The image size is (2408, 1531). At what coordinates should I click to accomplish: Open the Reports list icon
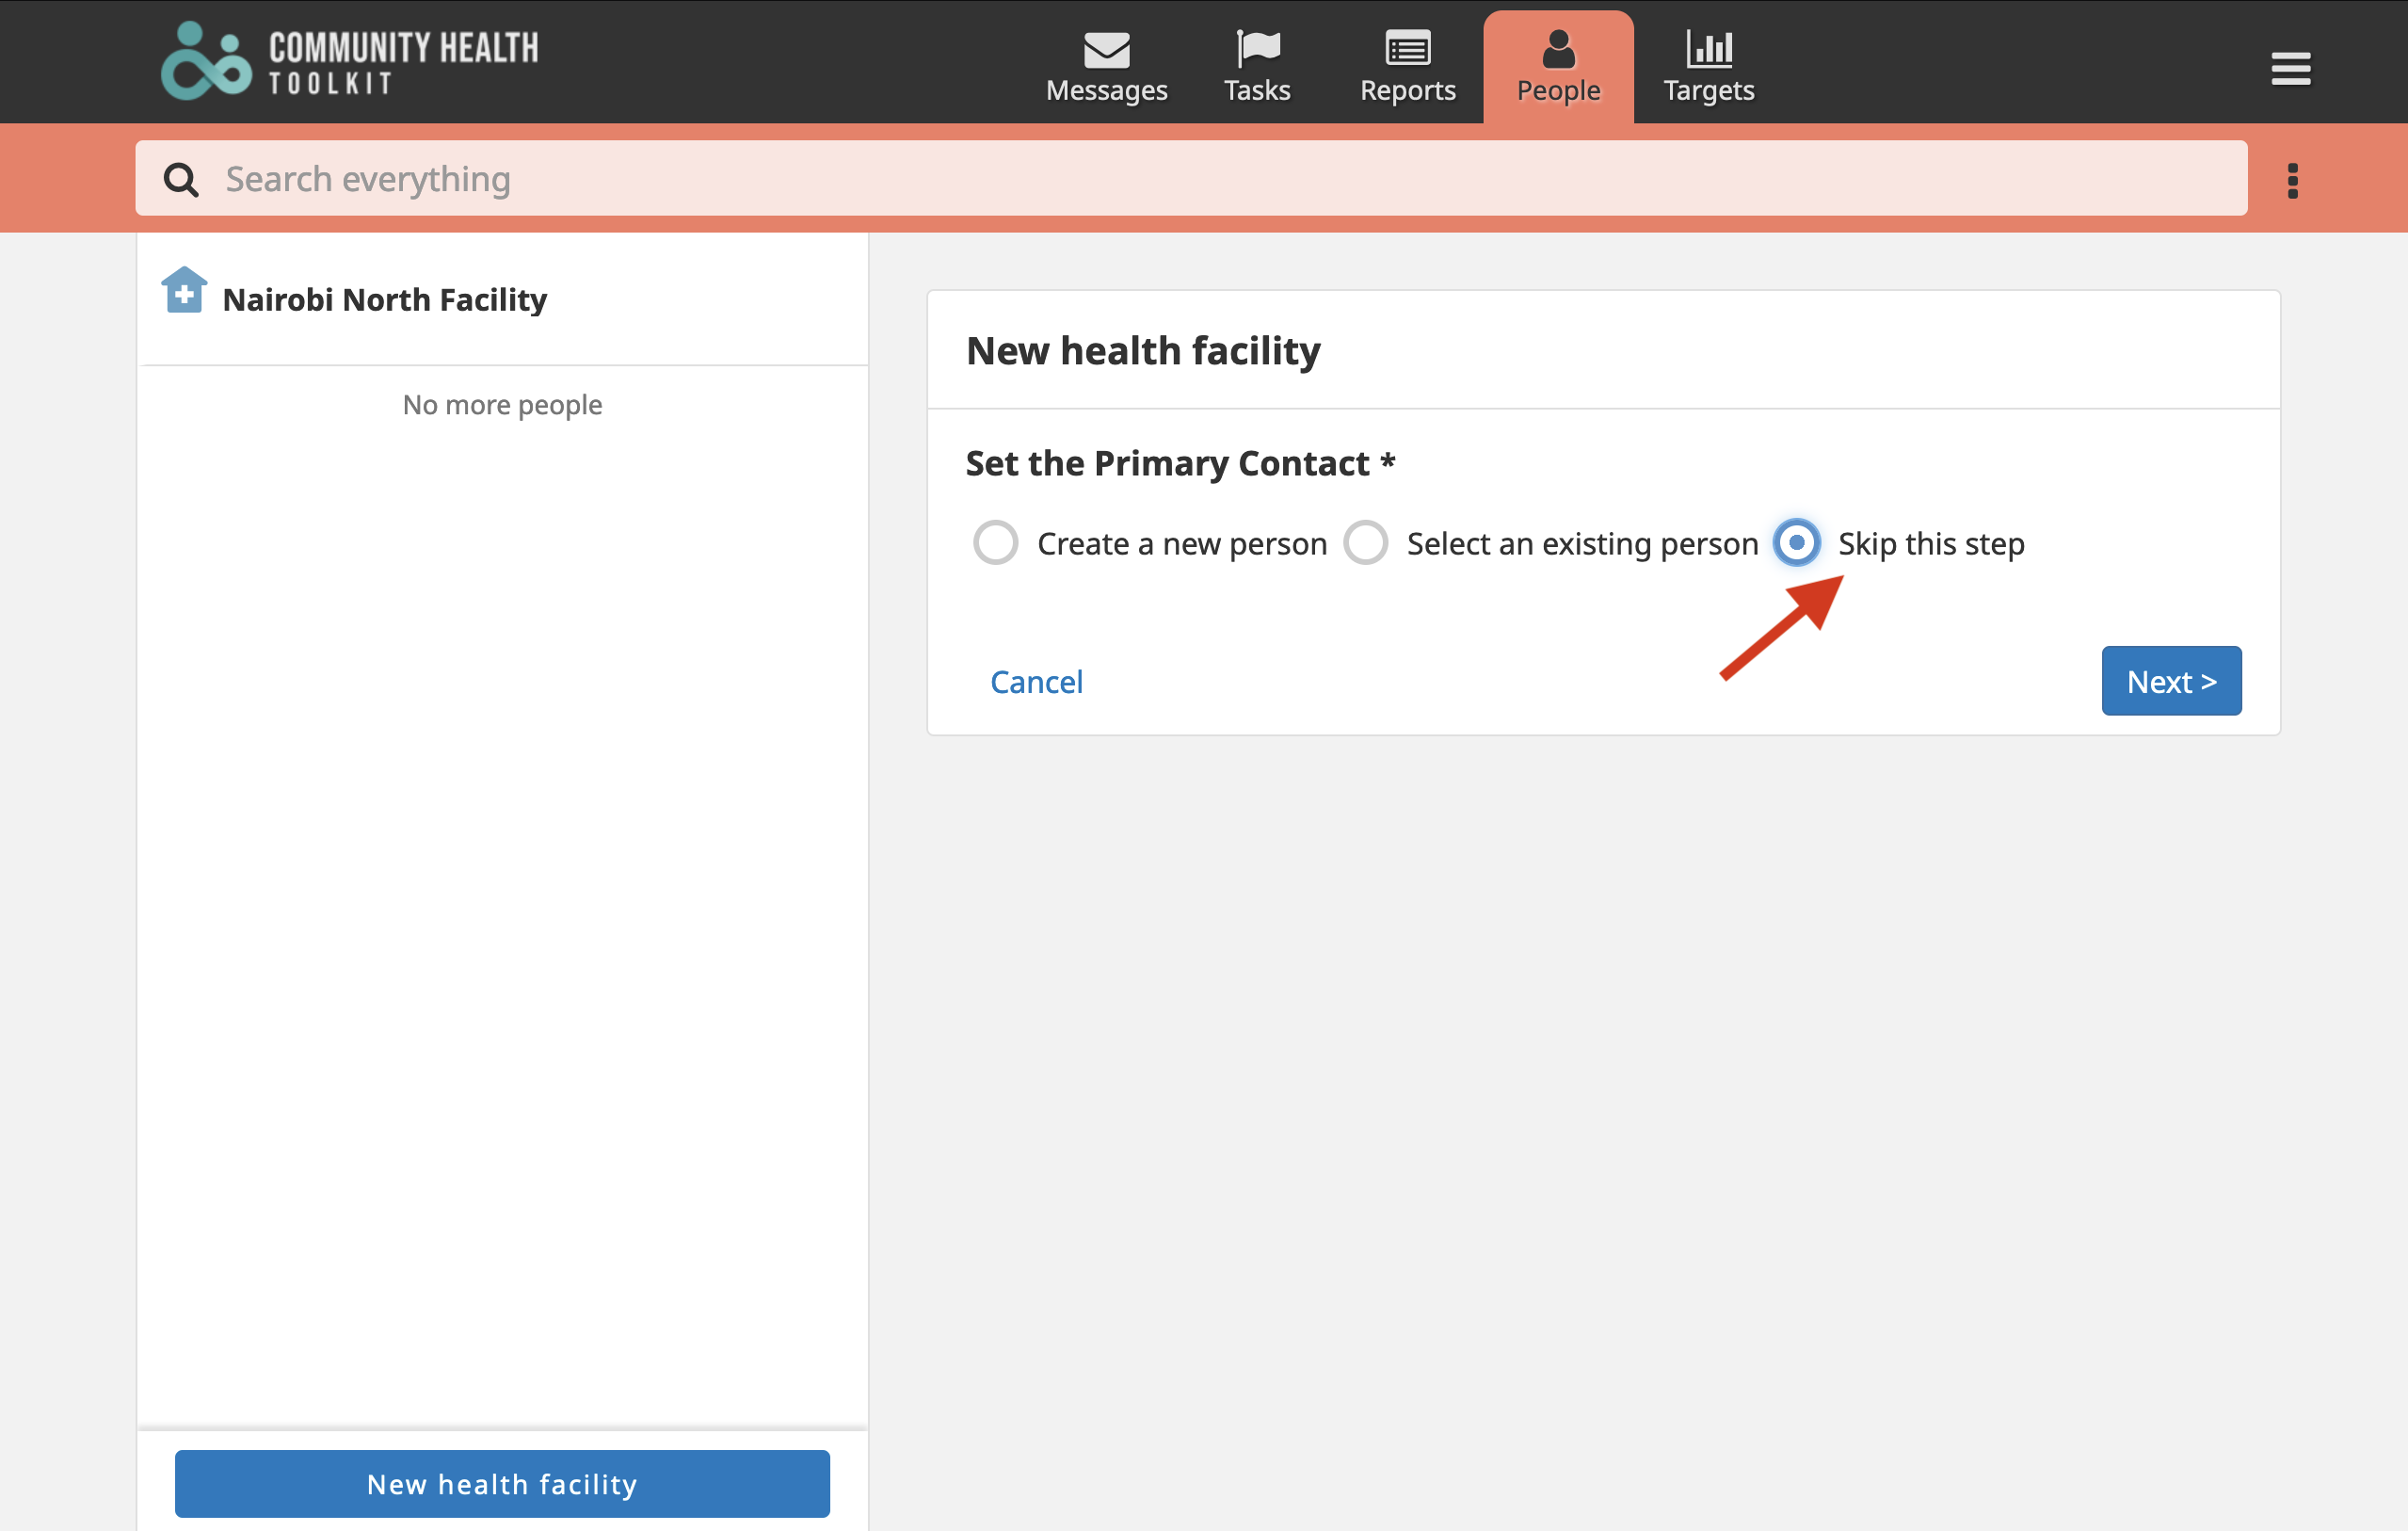click(1407, 48)
